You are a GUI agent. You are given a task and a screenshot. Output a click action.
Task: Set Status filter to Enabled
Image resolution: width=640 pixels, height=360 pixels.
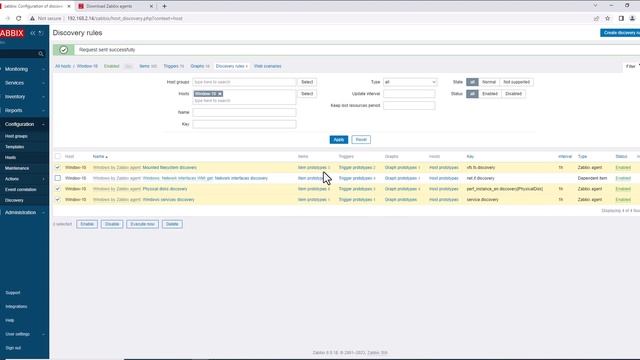click(490, 94)
